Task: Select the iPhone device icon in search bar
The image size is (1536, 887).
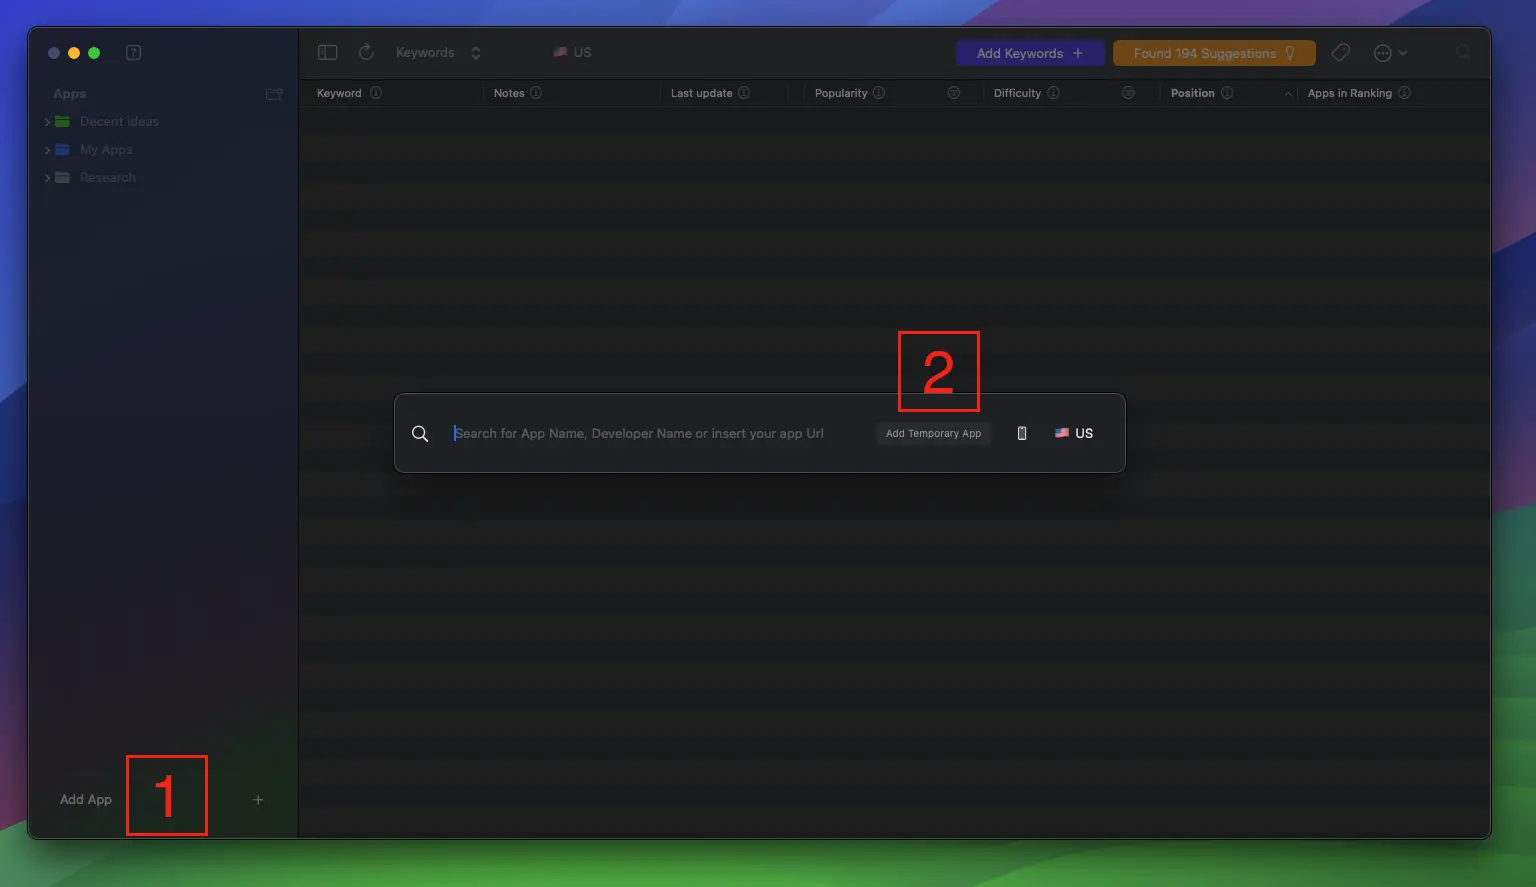Action: 1021,433
